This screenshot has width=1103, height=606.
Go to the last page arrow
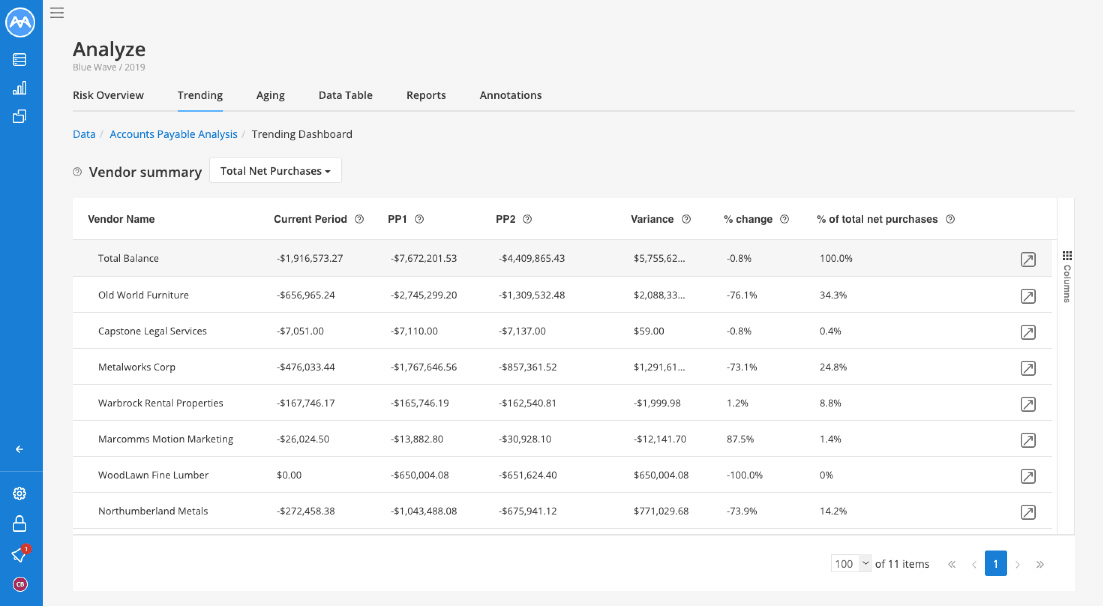[1040, 564]
